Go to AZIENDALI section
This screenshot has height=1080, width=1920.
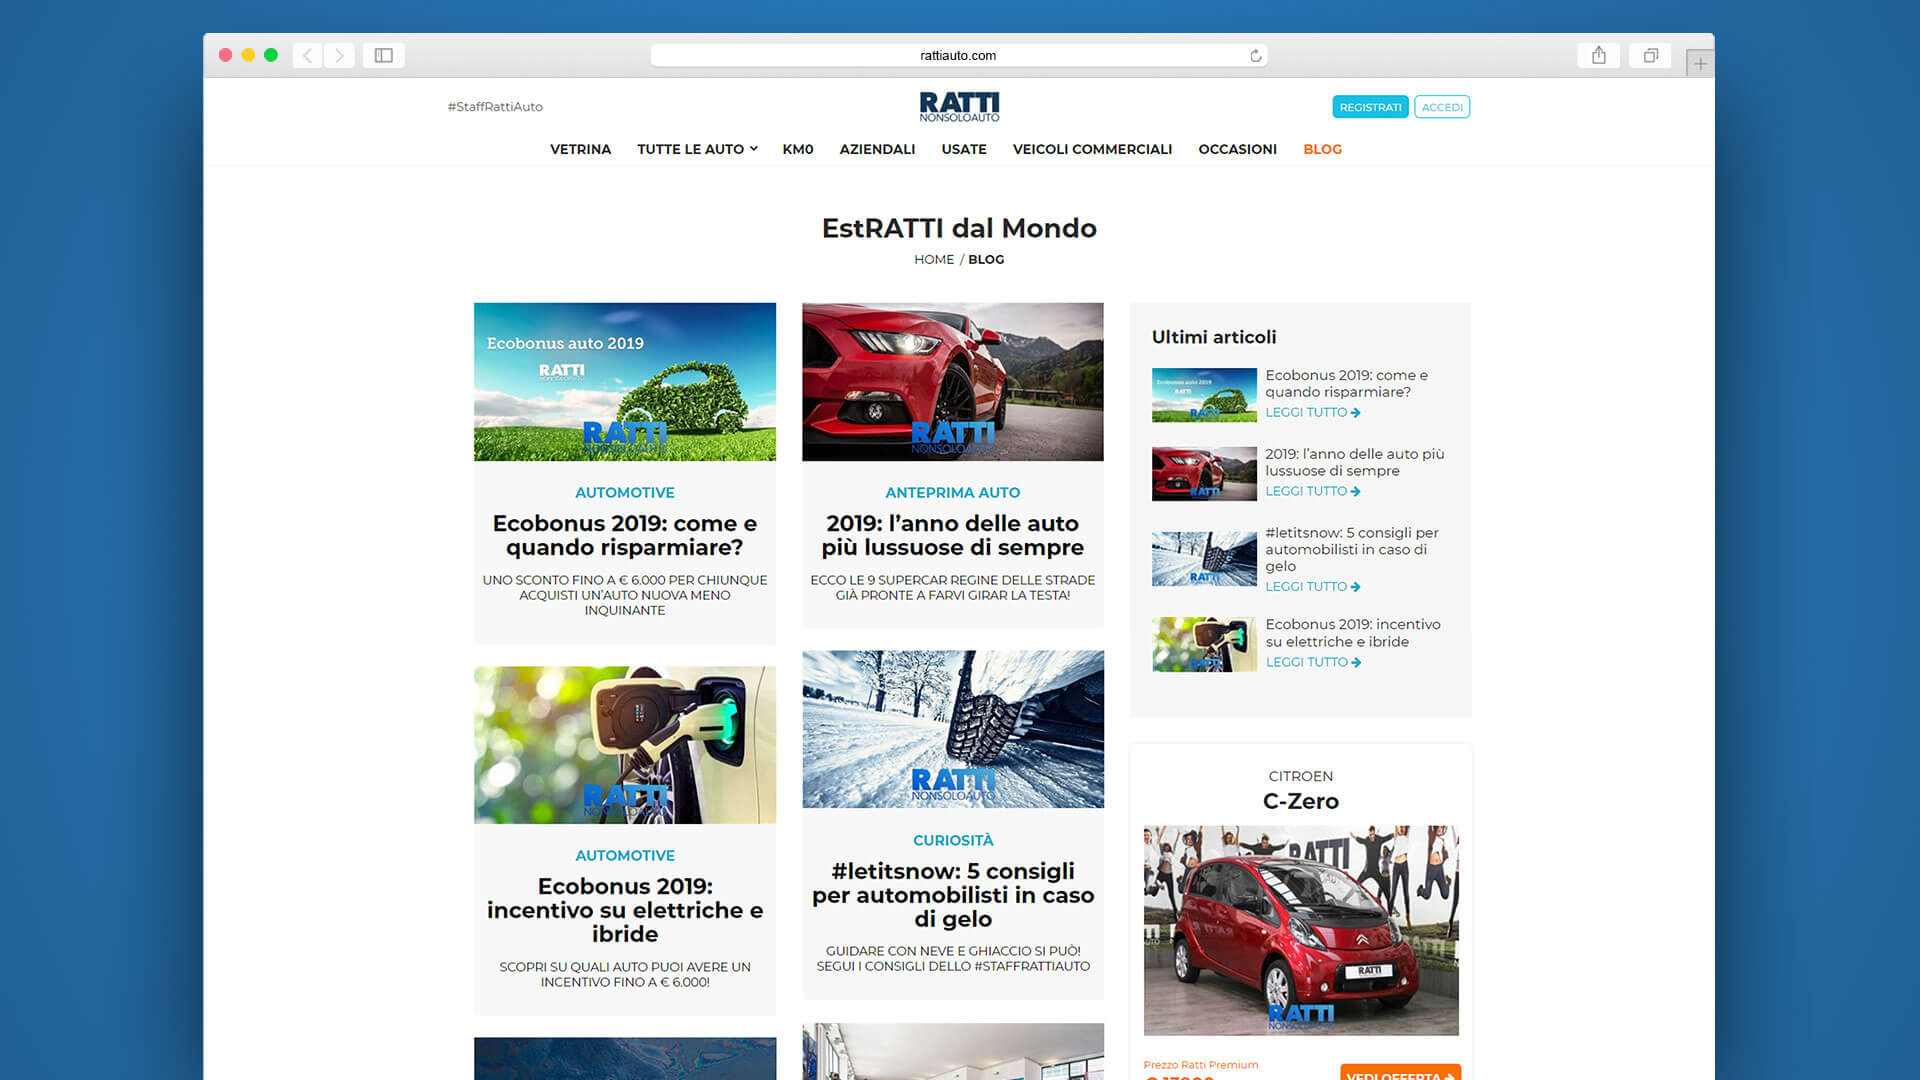pos(877,149)
